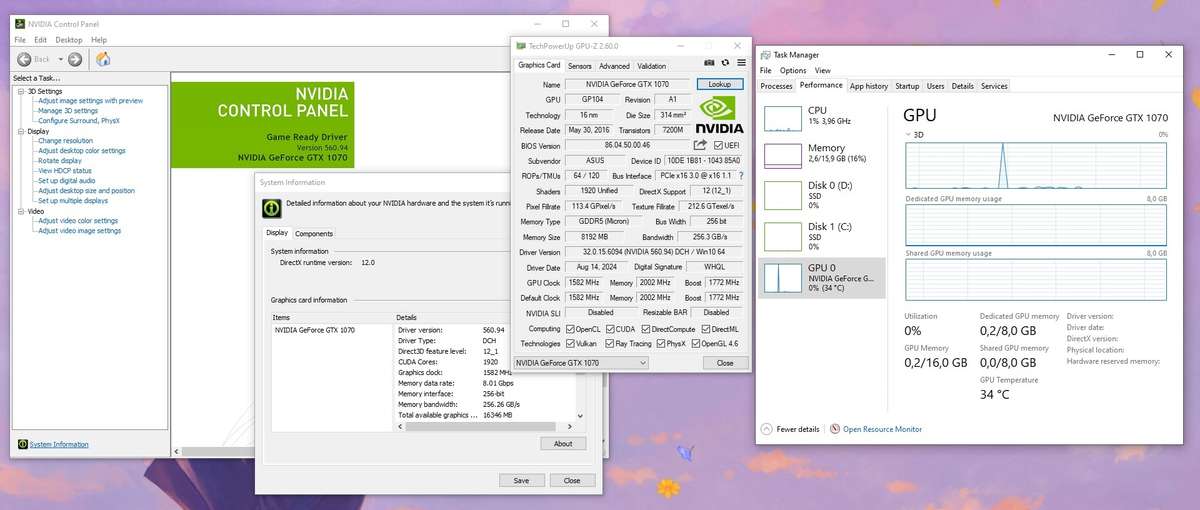Click the Resource Monitor icon in Task Manager

(x=835, y=429)
